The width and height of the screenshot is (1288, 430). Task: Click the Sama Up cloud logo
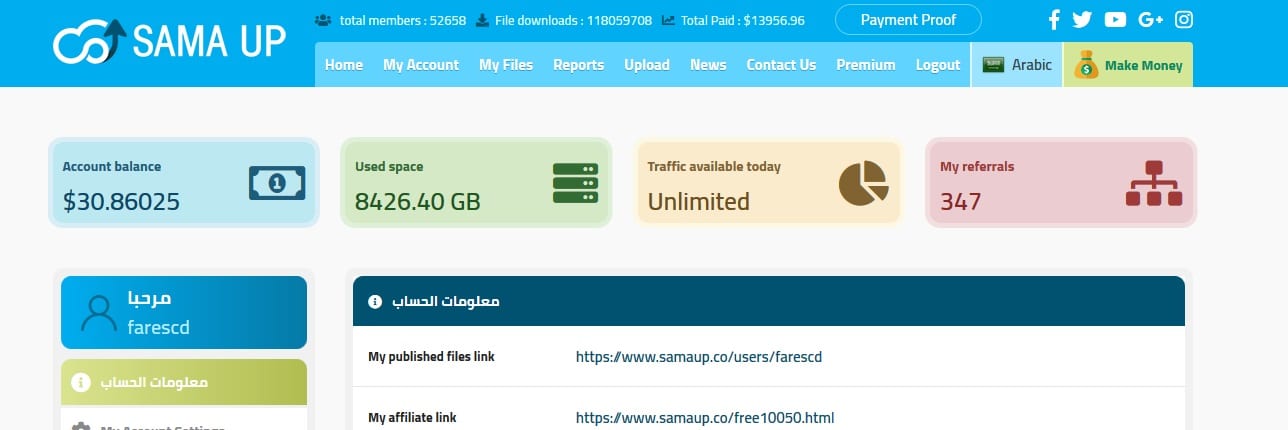[x=89, y=41]
